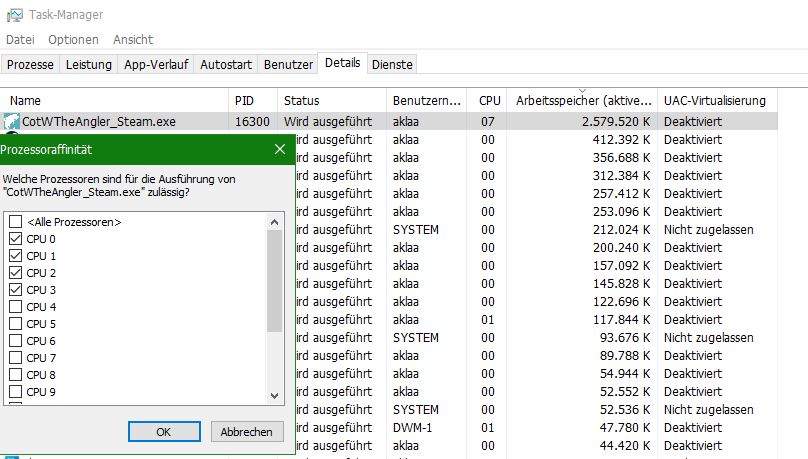Viewport: 808px width, 459px height.
Task: Select the row with 312.384 K memory
Action: [536, 176]
